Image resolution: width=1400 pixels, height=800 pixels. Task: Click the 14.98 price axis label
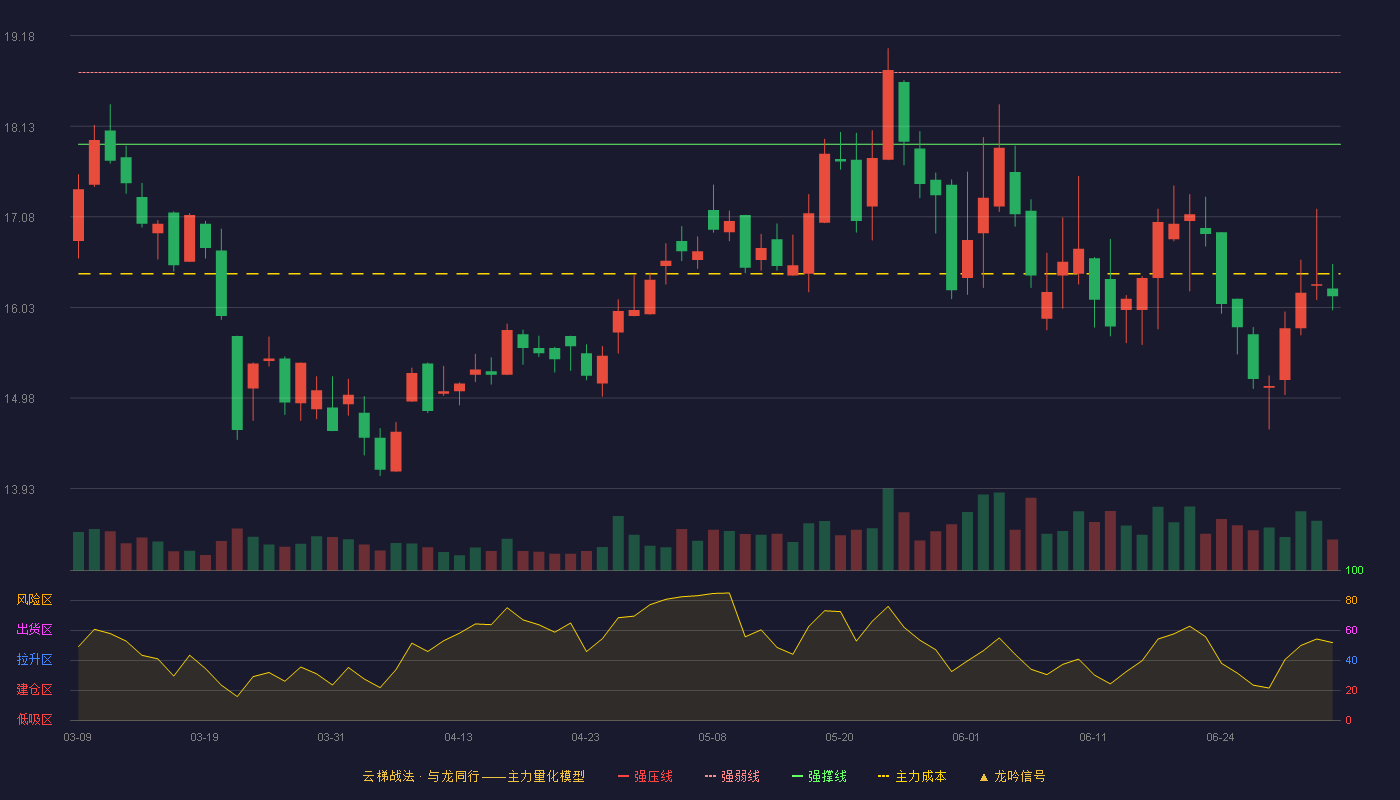pyautogui.click(x=19, y=399)
